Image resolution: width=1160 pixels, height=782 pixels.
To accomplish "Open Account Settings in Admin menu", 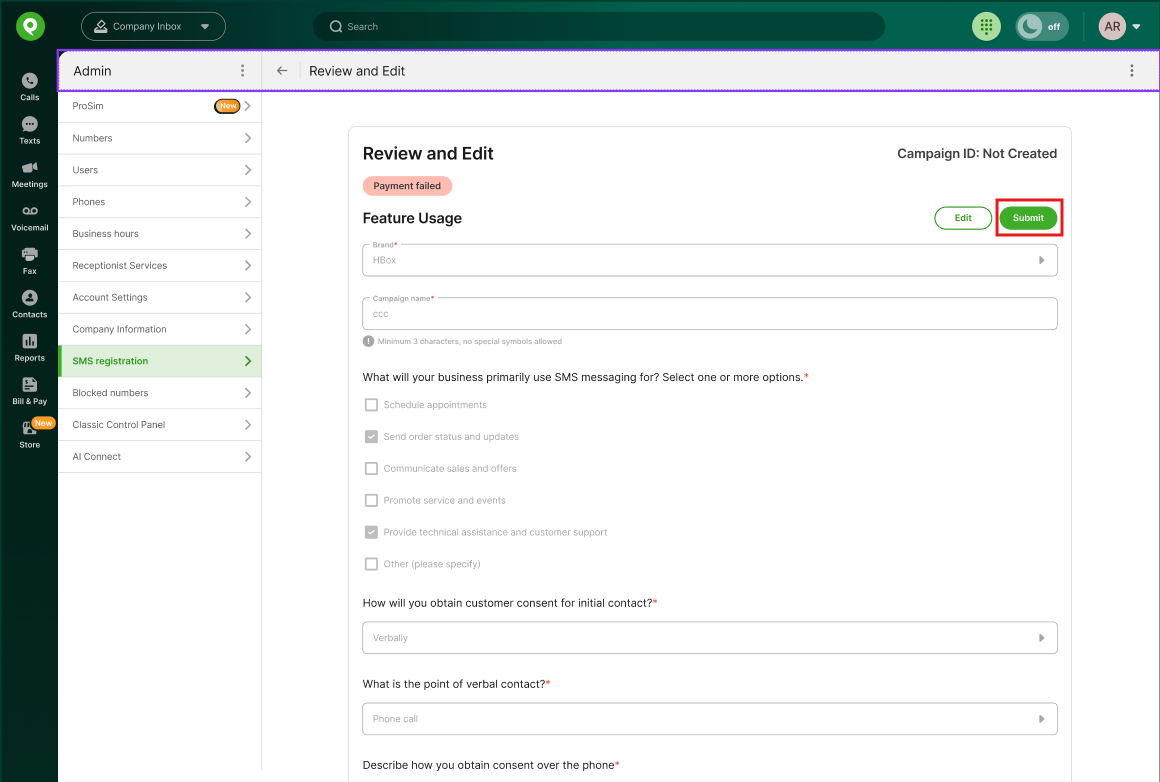I will [x=160, y=297].
